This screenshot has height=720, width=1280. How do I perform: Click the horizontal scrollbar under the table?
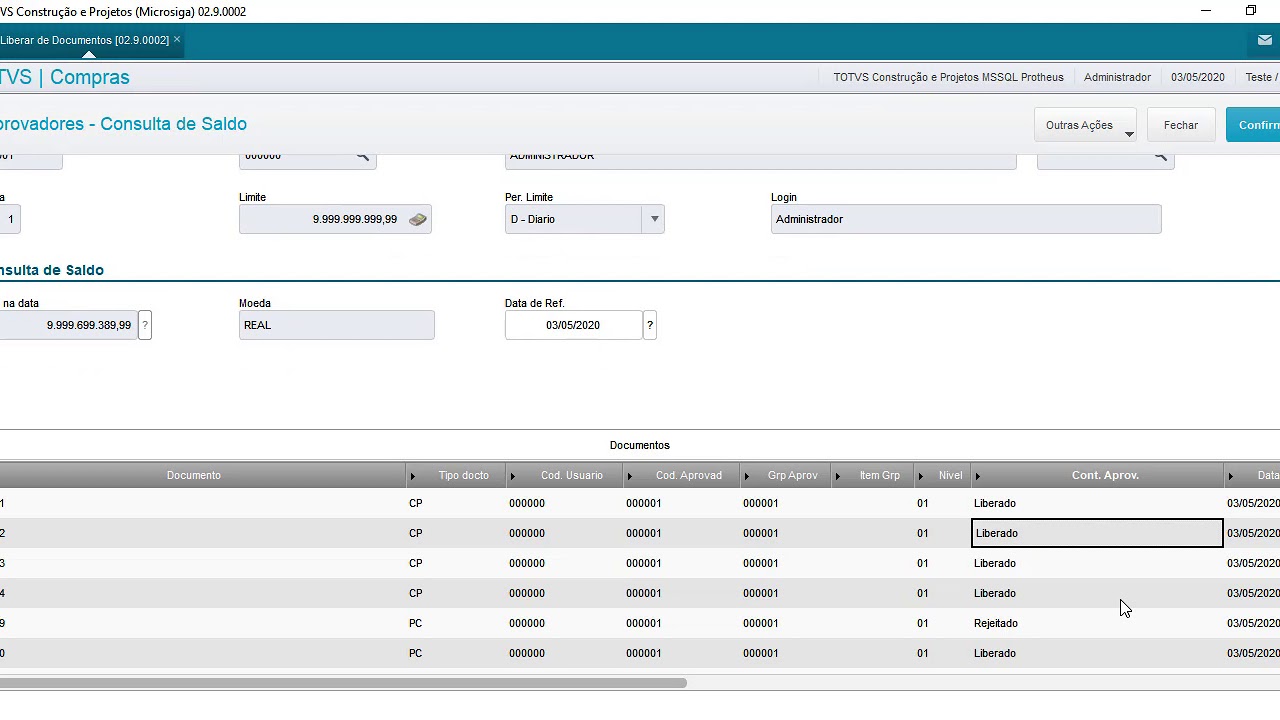click(x=343, y=683)
